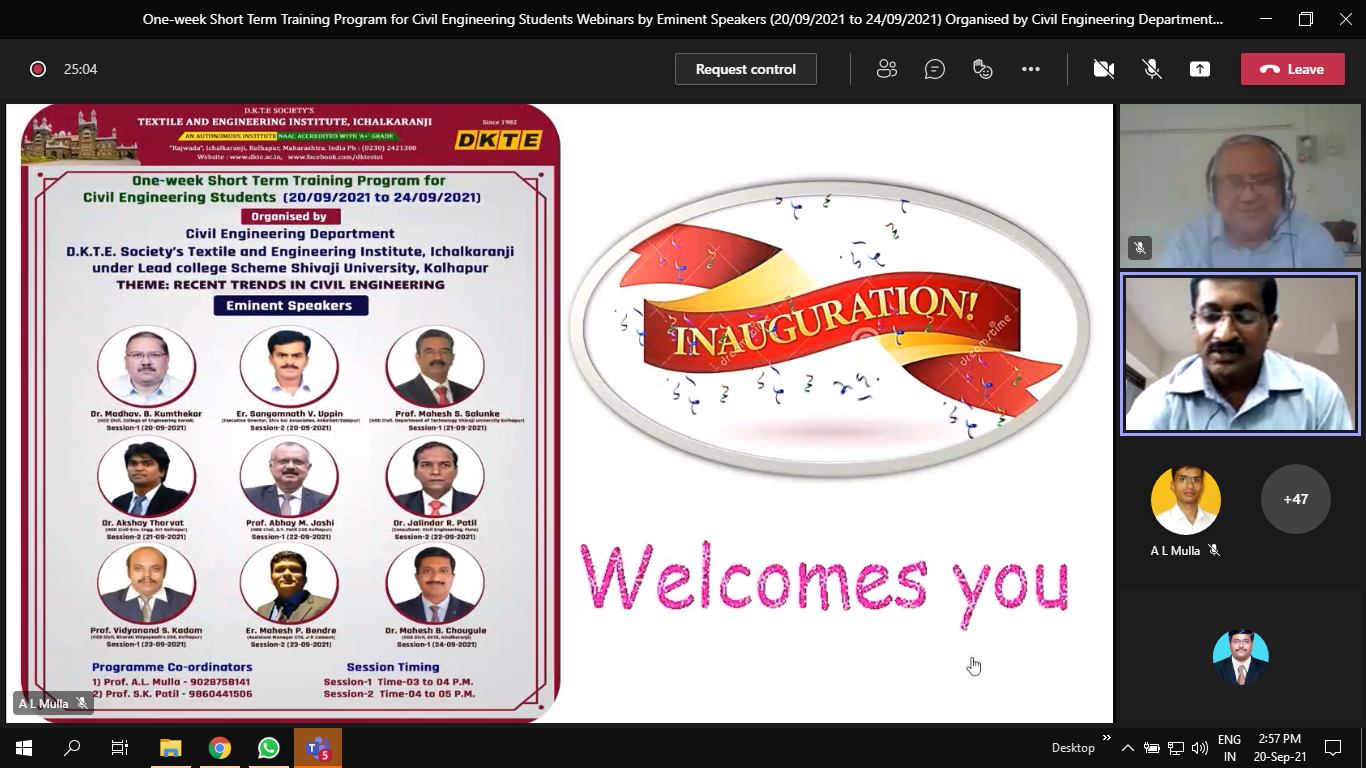Click the muted mic badge on the headset video tile

pos(1139,247)
